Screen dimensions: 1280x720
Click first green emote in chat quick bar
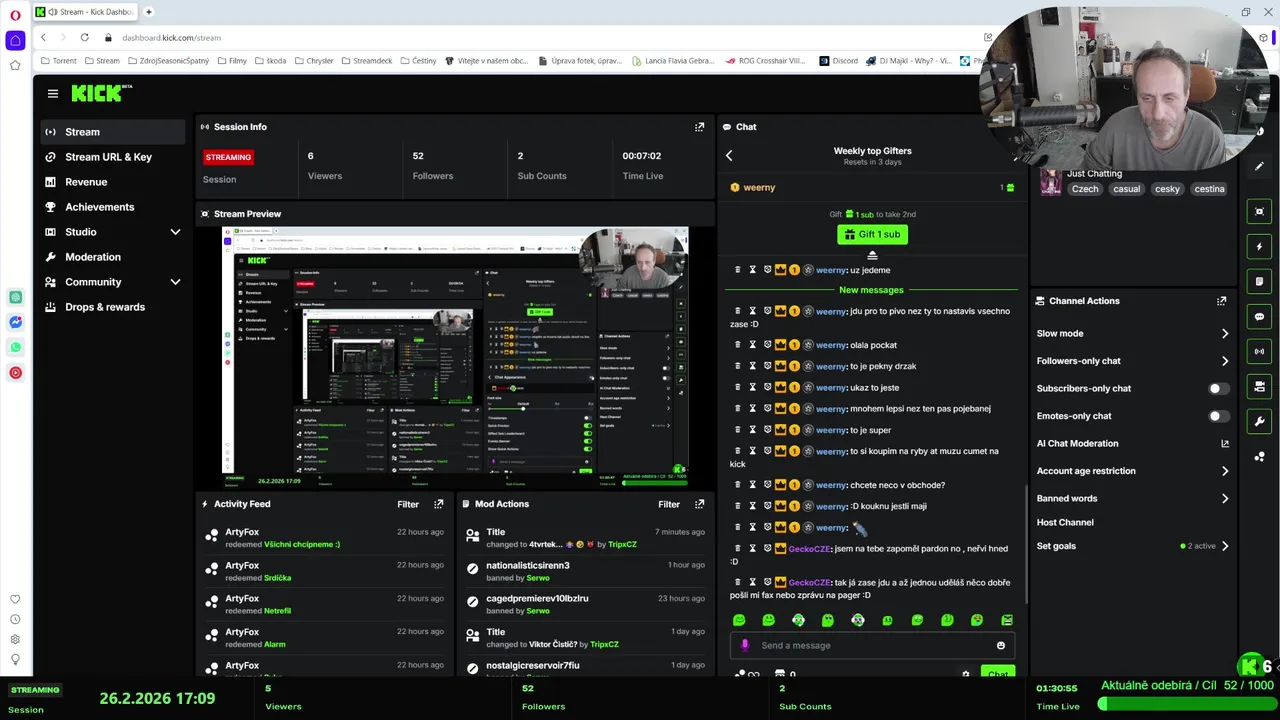point(739,621)
